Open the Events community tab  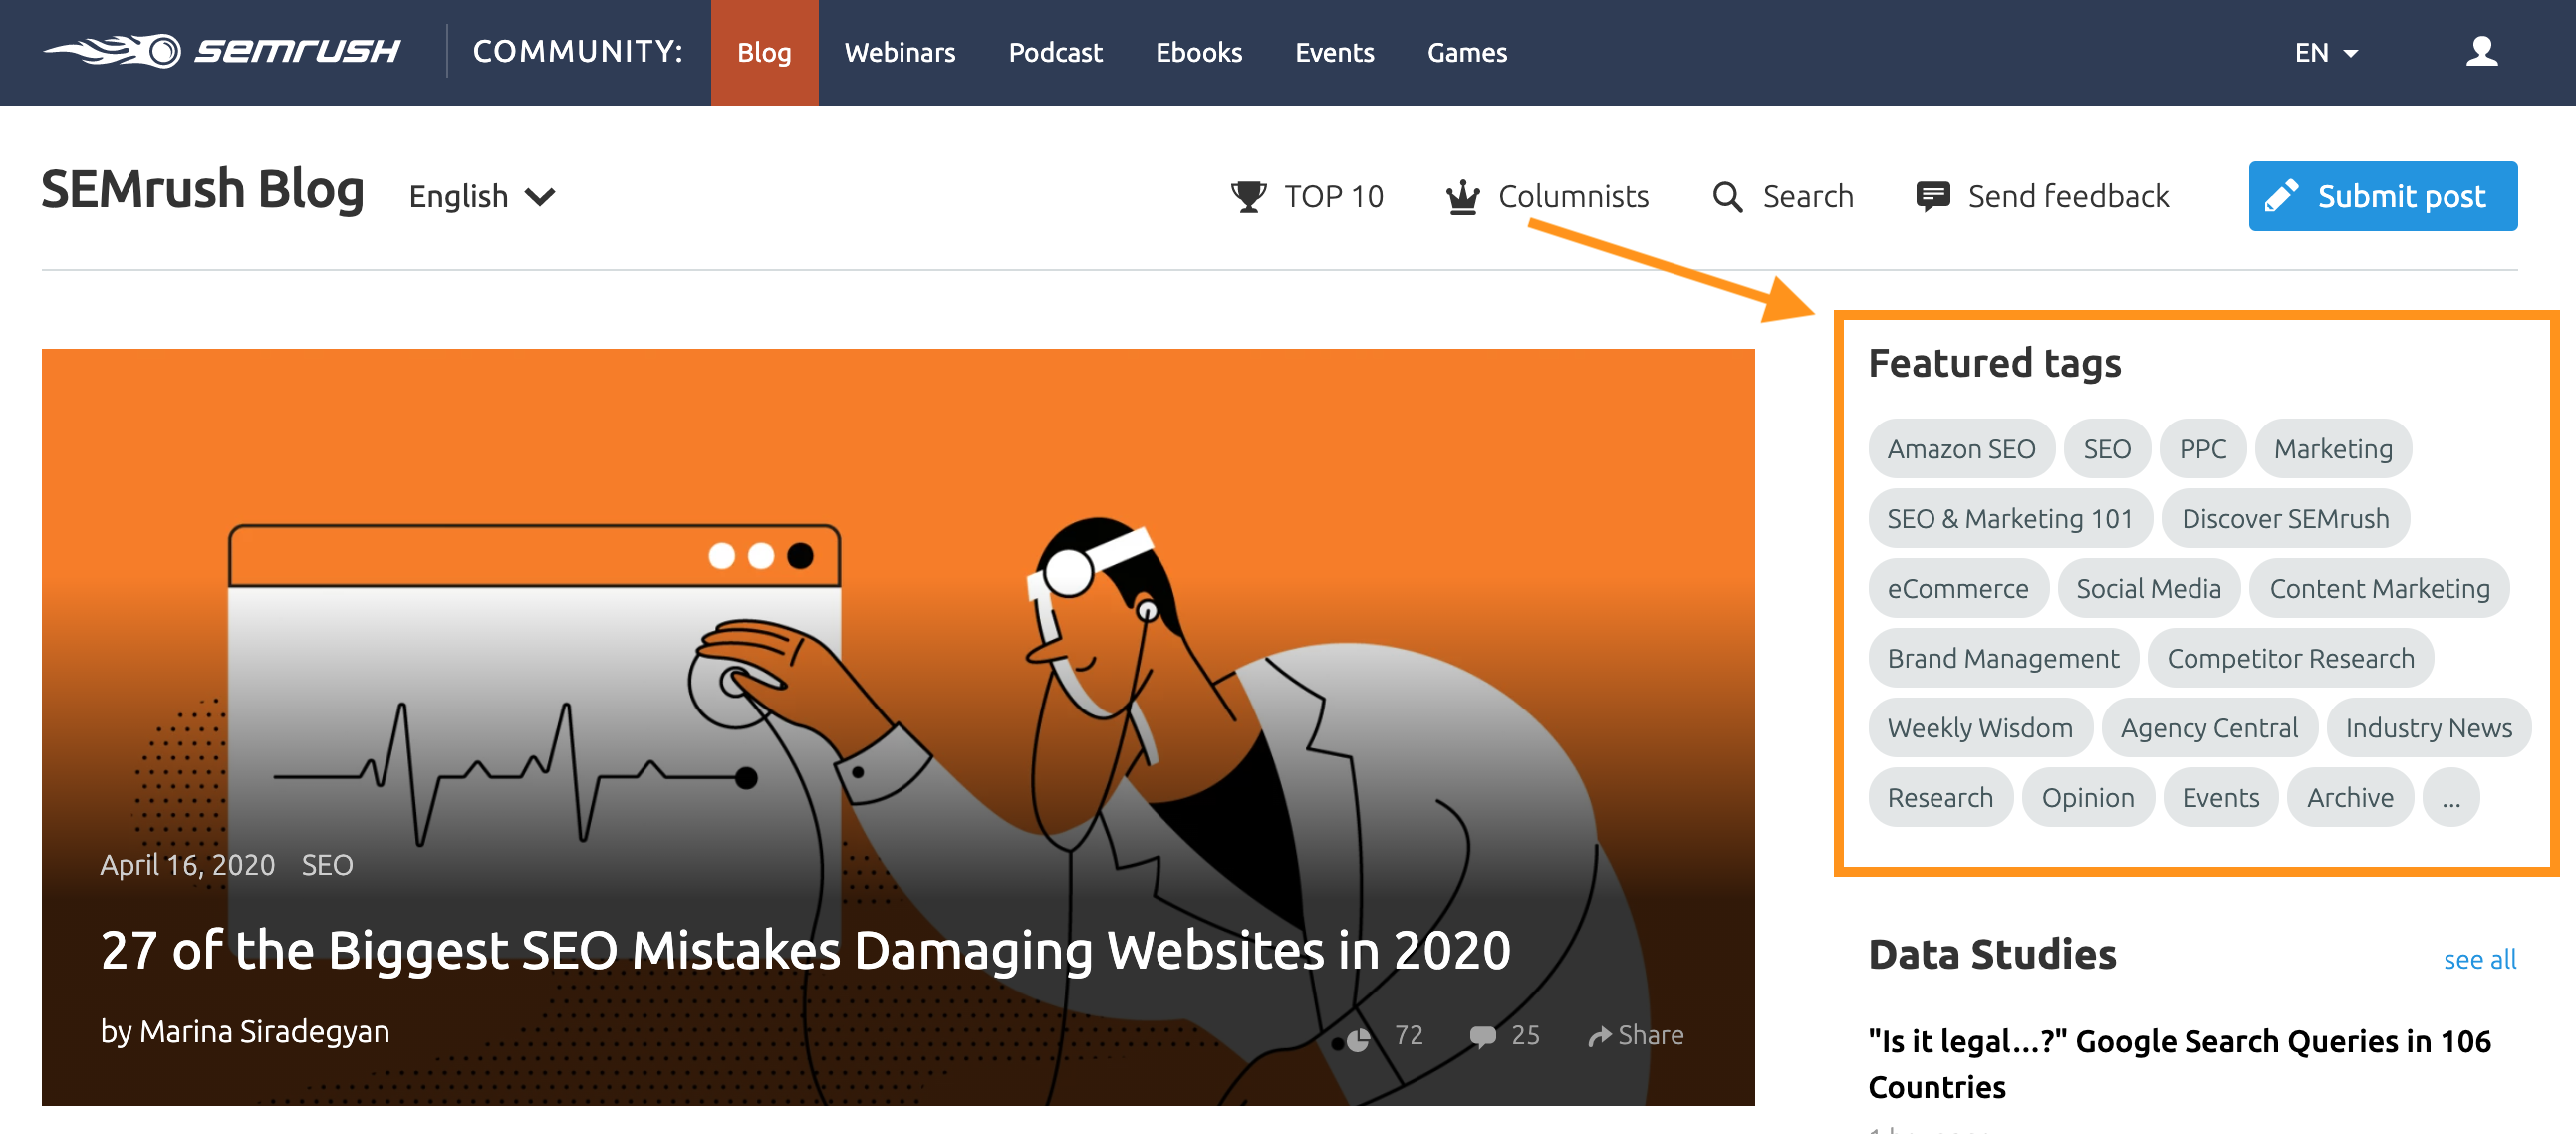(x=1334, y=52)
